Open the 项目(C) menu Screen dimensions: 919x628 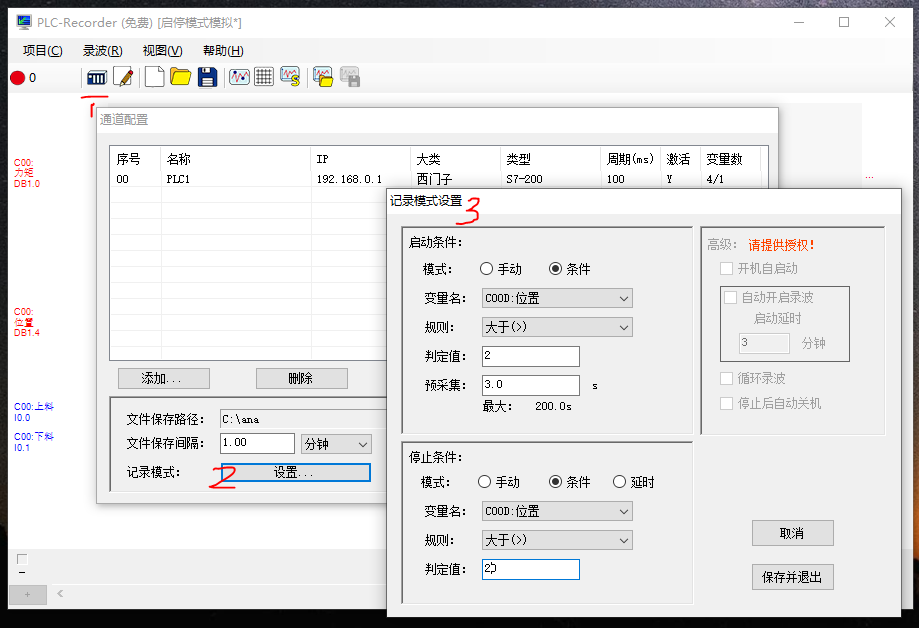(x=42, y=51)
